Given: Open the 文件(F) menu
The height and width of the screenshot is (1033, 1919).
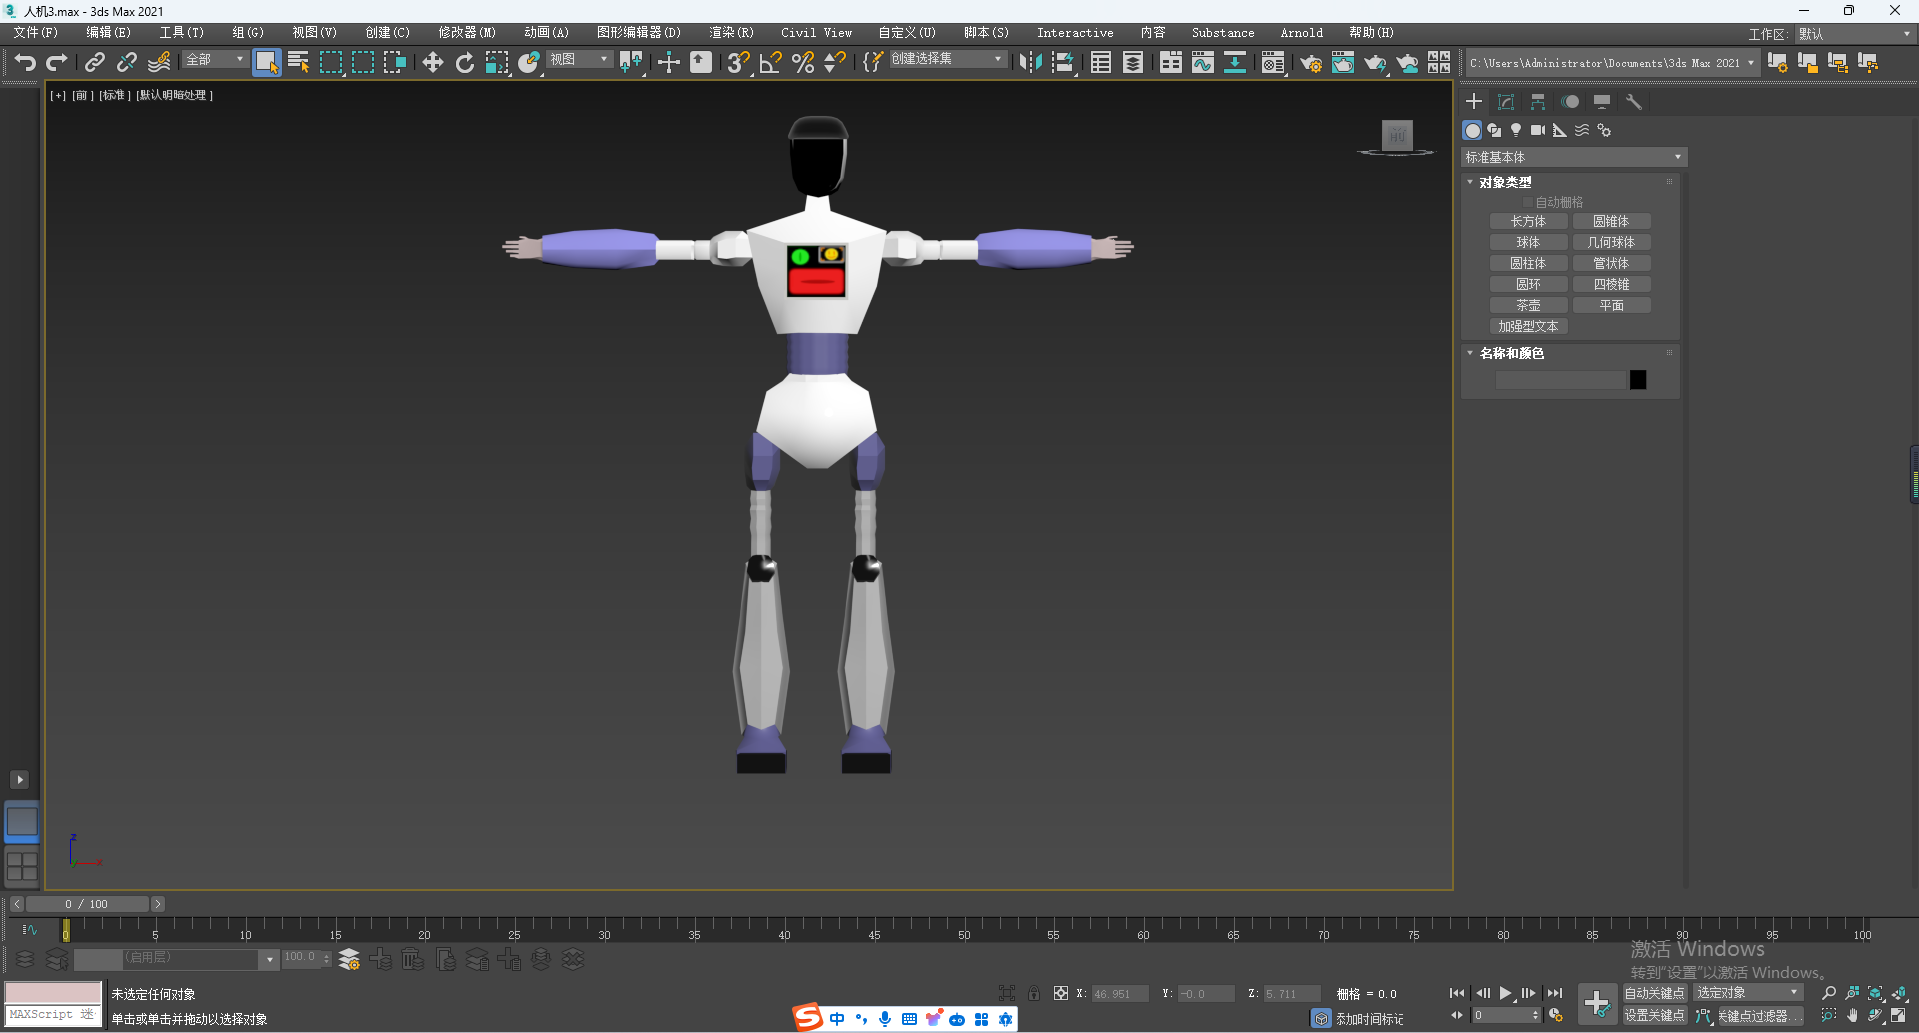Looking at the screenshot, I should 35,33.
